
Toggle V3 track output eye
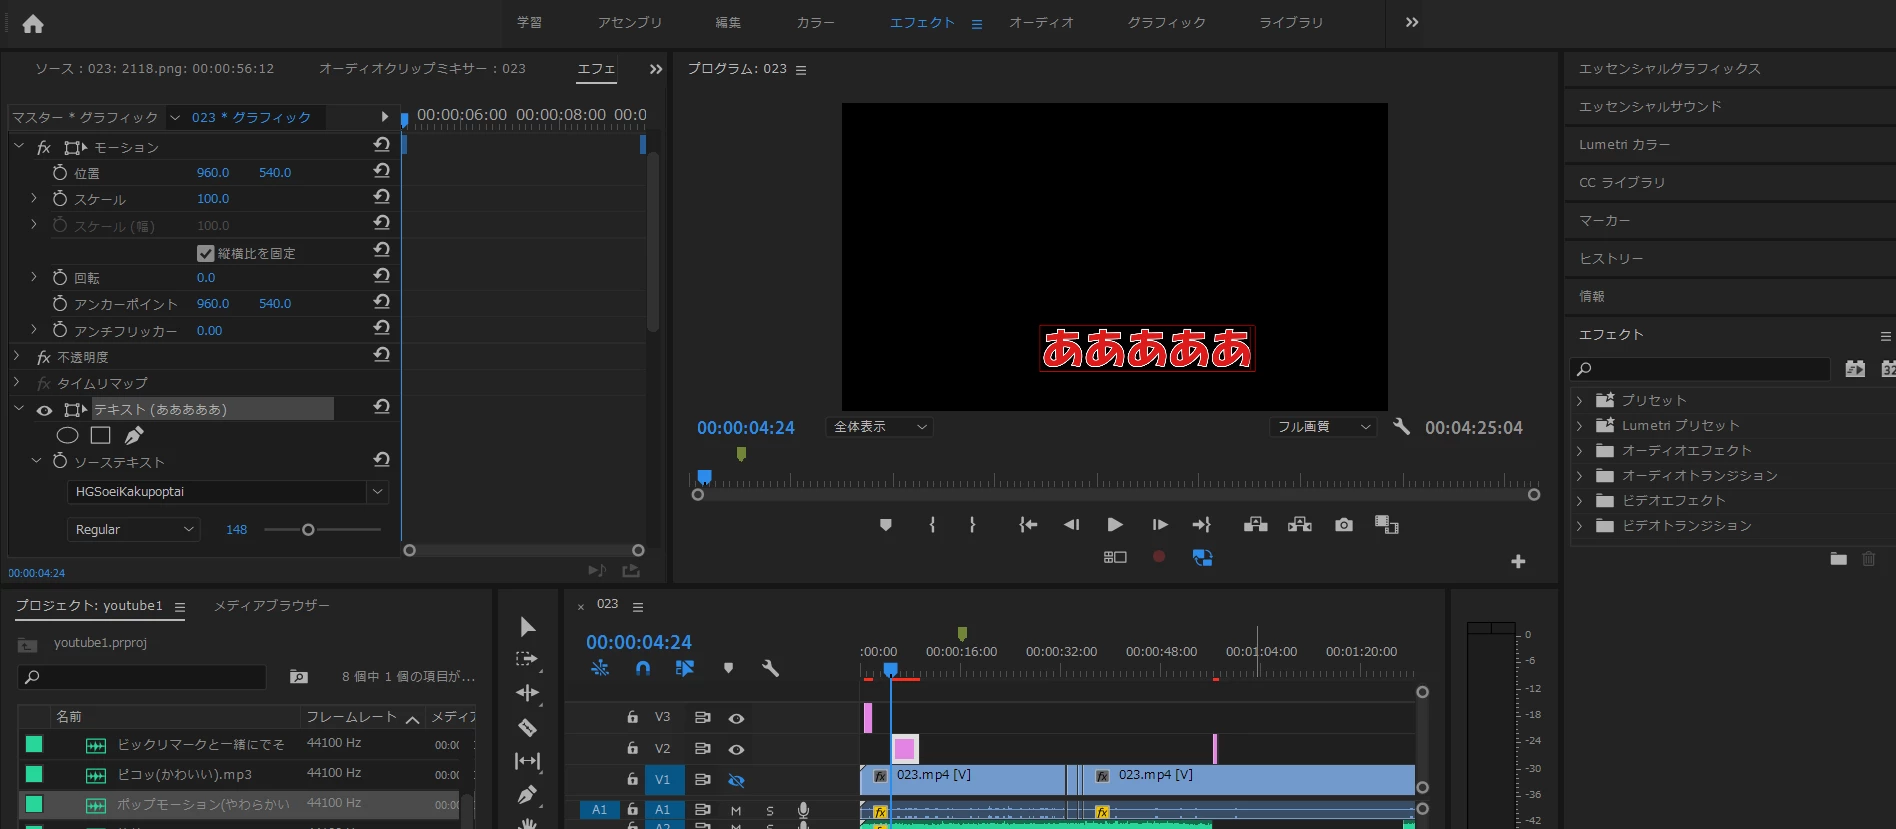pyautogui.click(x=736, y=718)
